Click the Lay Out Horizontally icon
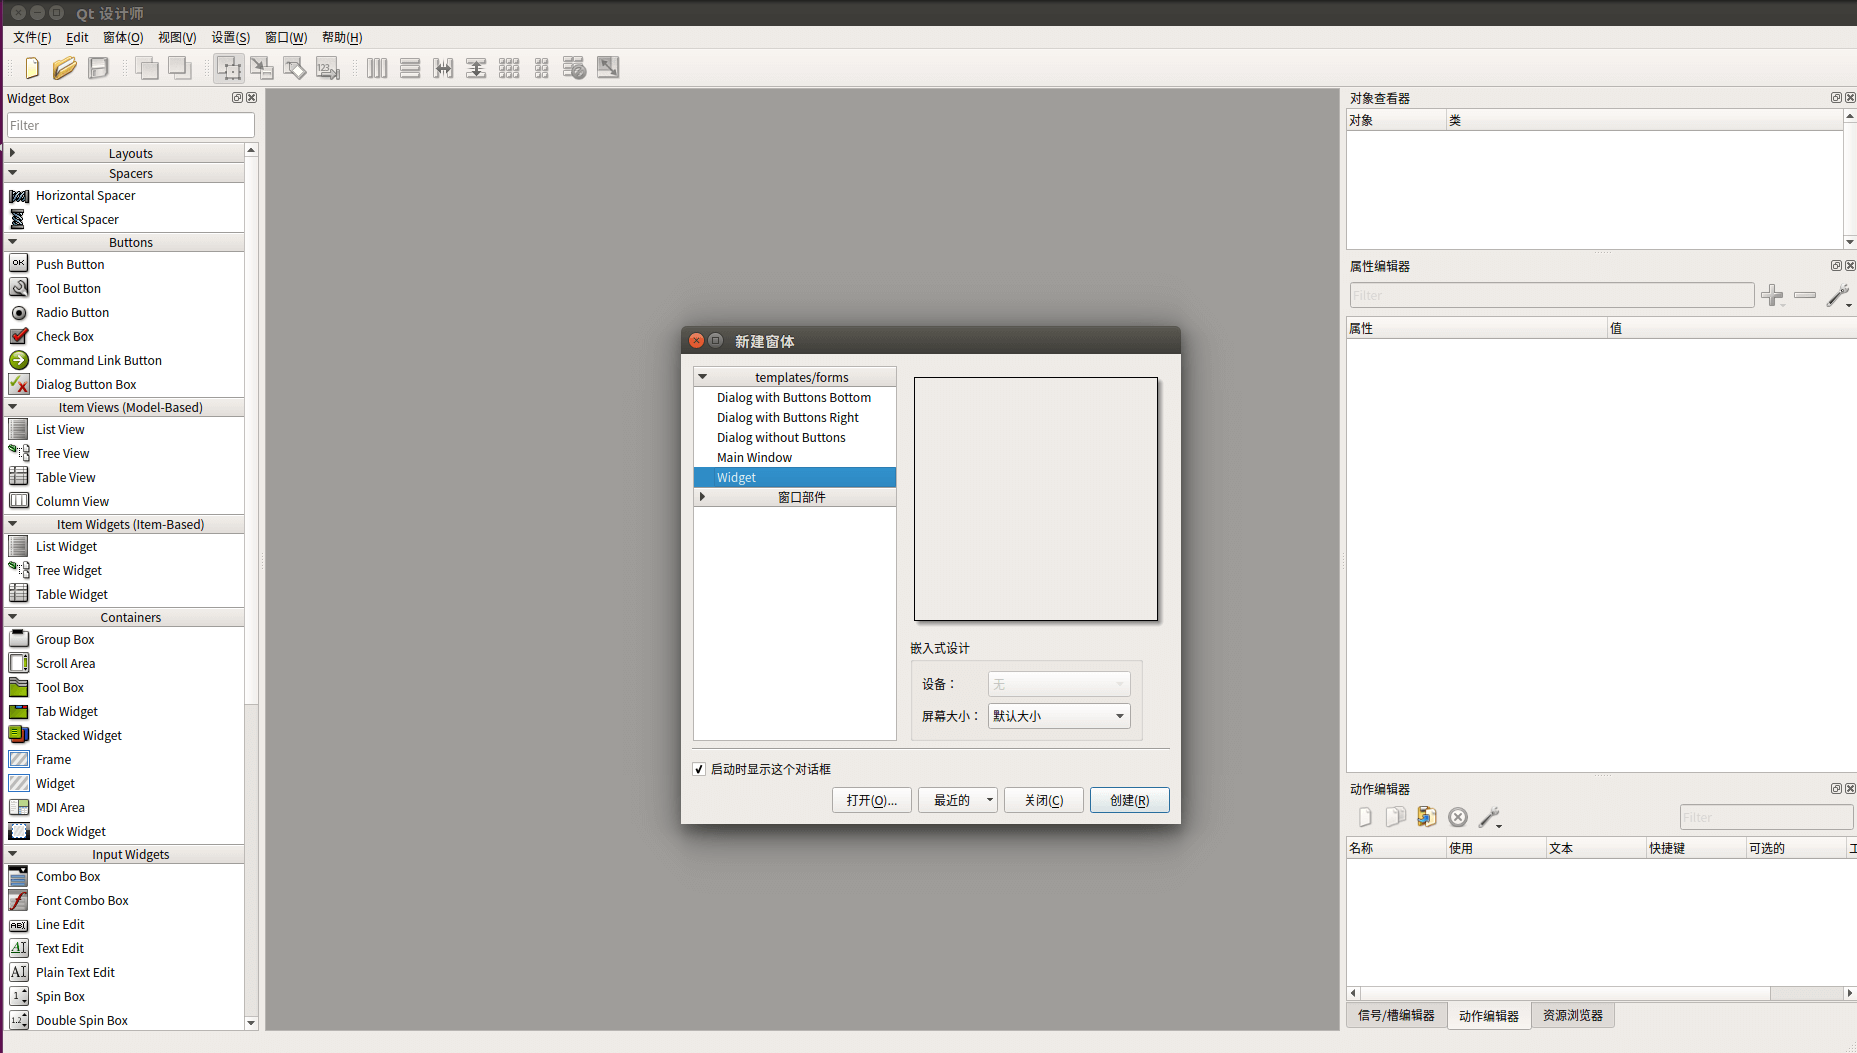This screenshot has width=1857, height=1053. [x=377, y=68]
